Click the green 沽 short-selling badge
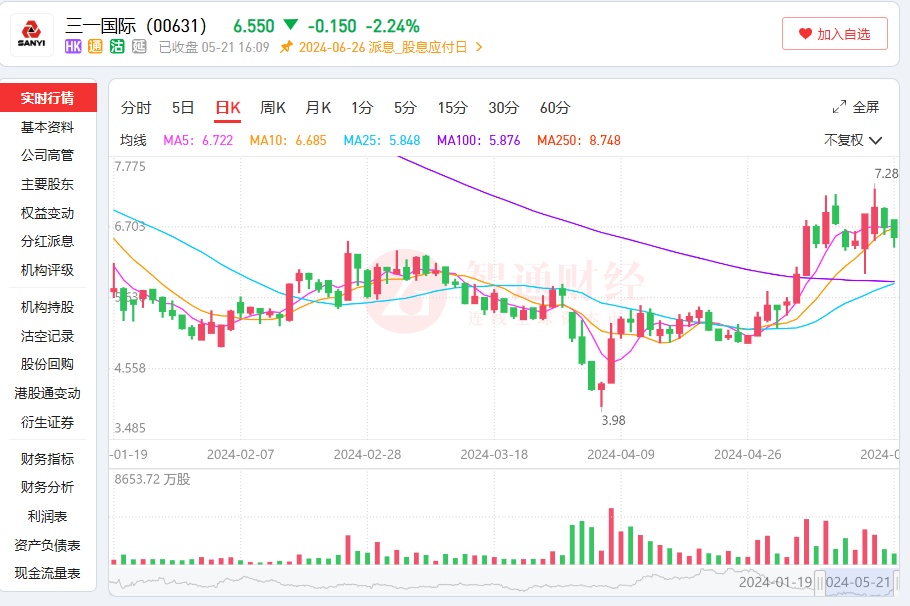This screenshot has height=606, width=910. click(x=117, y=47)
